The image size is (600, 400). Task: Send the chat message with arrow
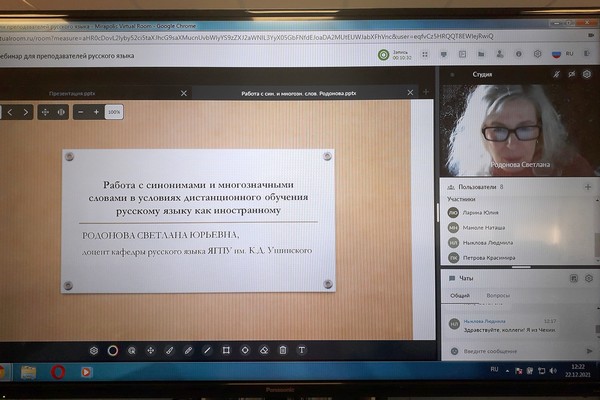click(589, 351)
